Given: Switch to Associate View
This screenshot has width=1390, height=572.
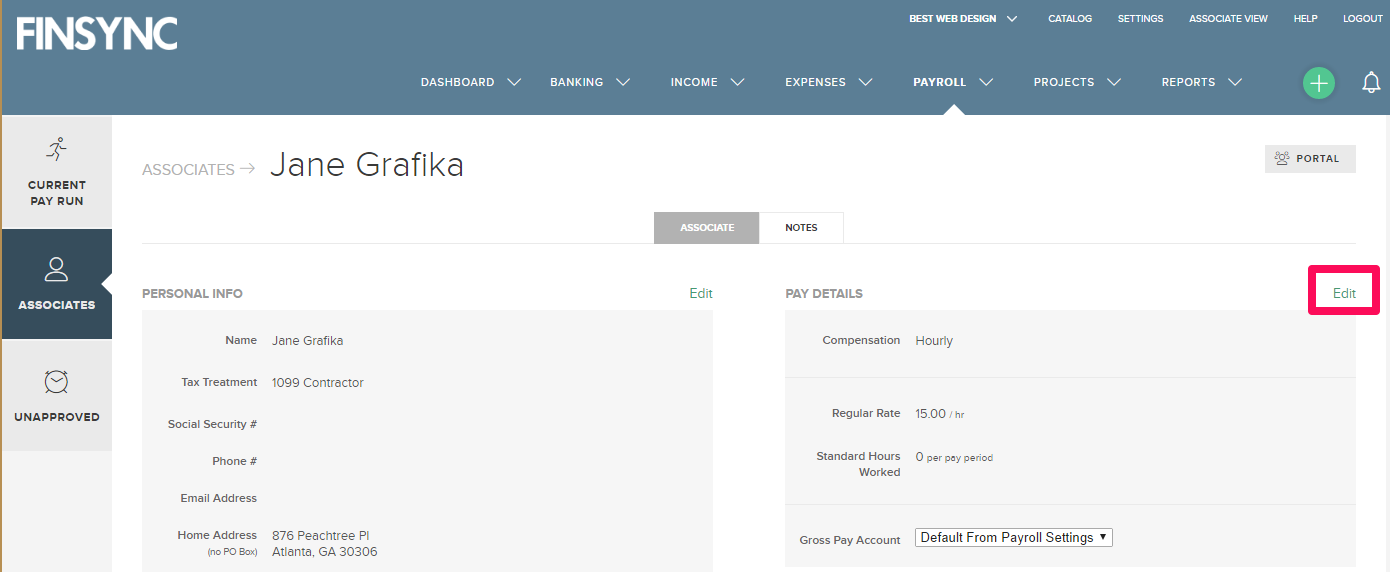Looking at the screenshot, I should coord(1228,19).
